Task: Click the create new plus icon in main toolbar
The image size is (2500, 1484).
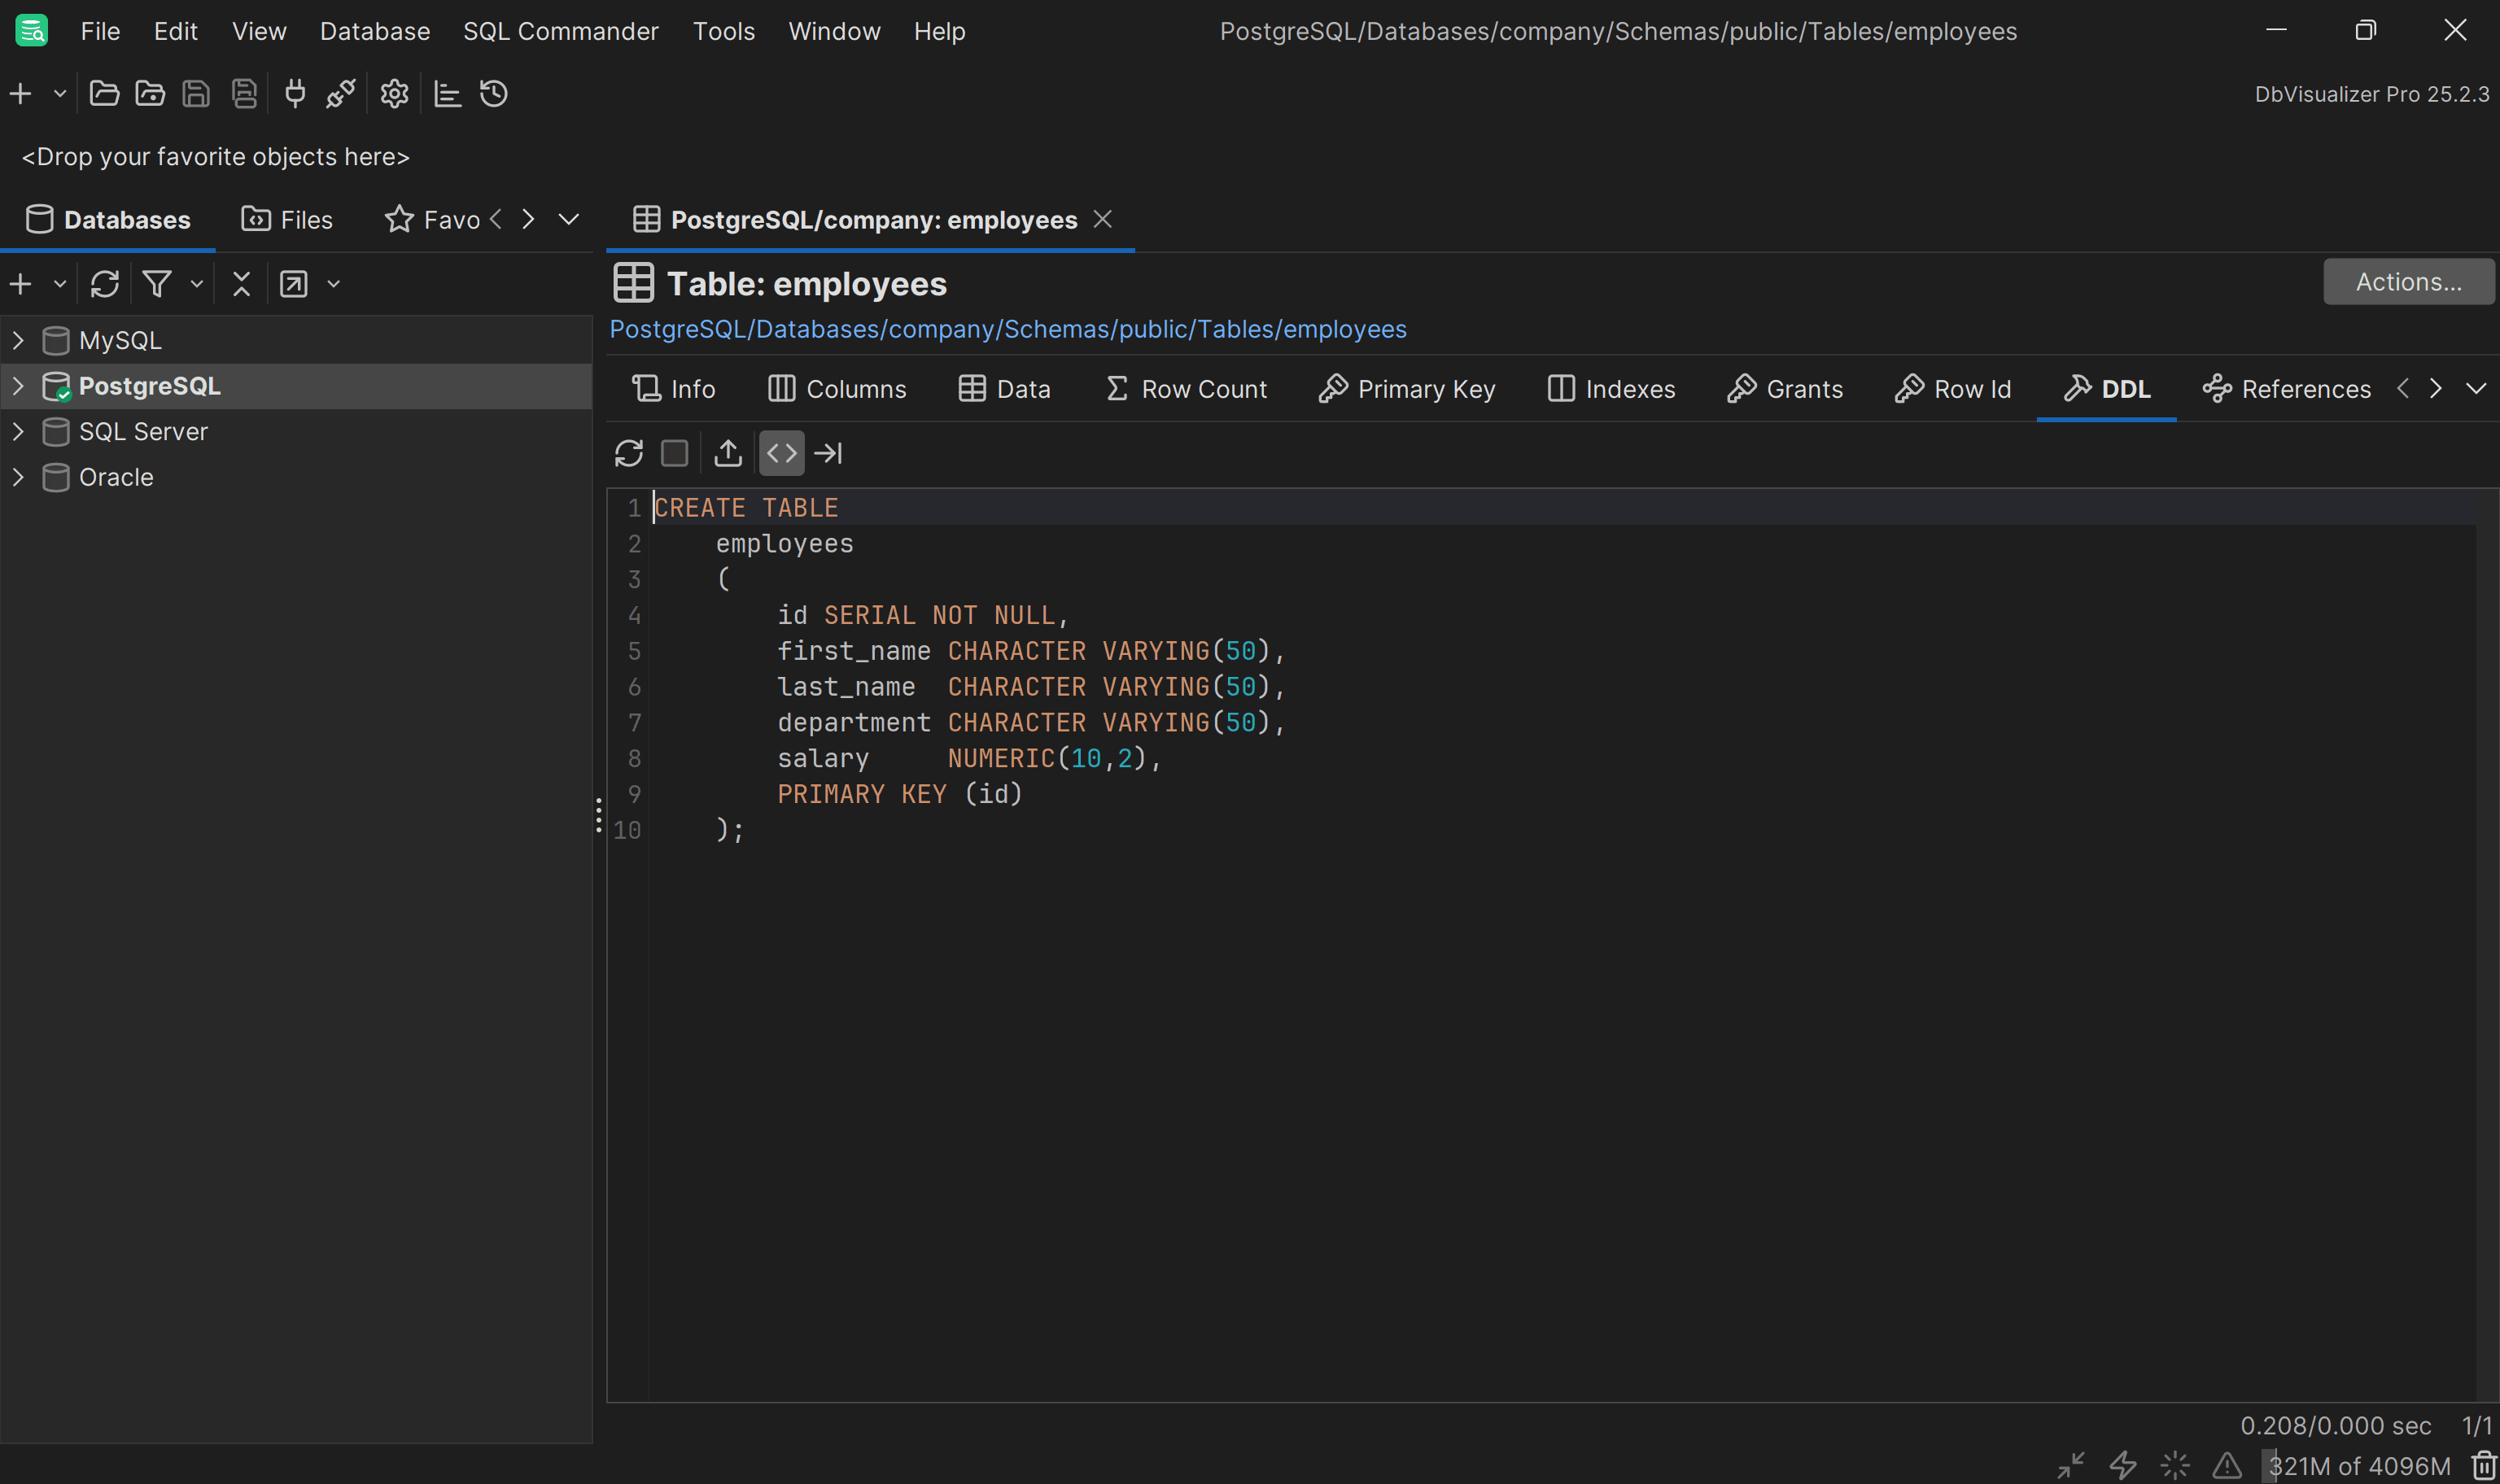Action: pyautogui.click(x=21, y=94)
